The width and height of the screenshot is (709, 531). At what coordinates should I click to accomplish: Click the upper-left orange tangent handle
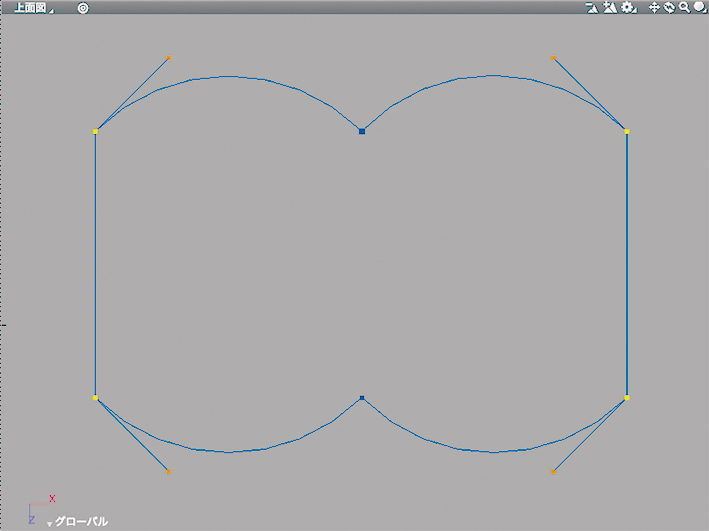pos(169,58)
